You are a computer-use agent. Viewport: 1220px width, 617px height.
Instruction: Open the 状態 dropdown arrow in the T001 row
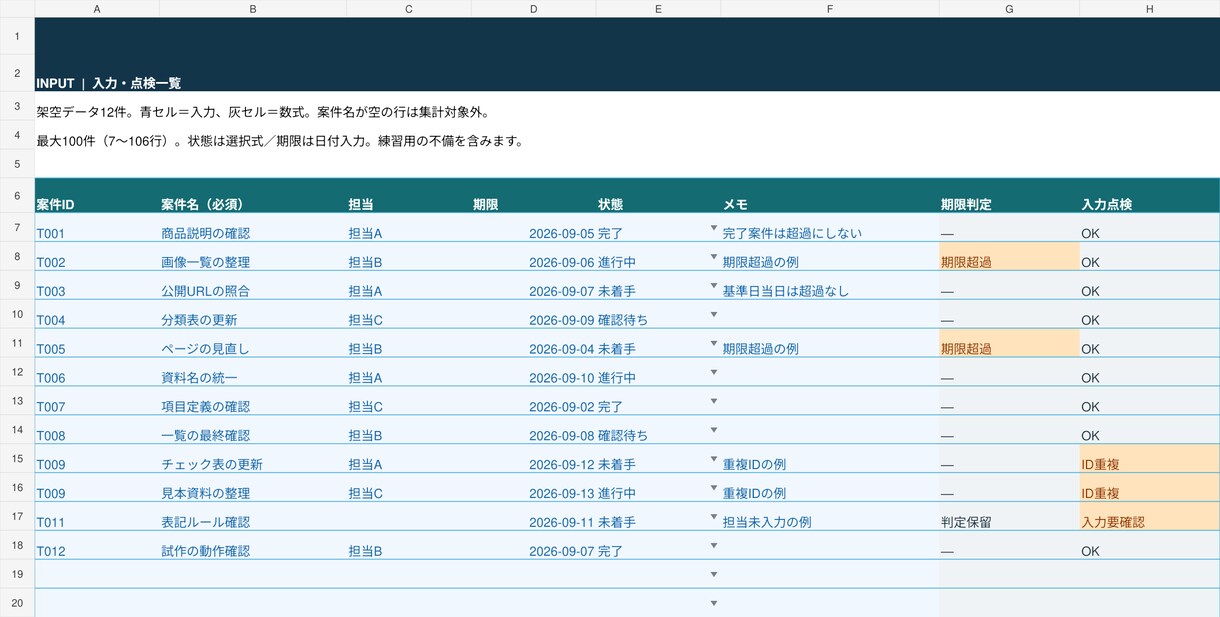(714, 228)
